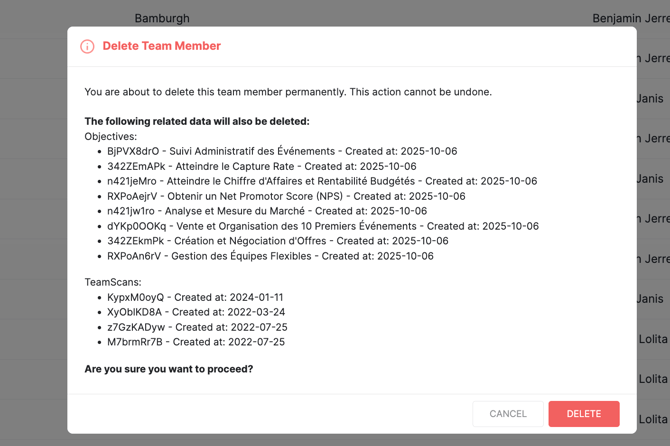670x446 pixels.
Task: Click objective Gestion des Équipes Flexibles
Action: [x=270, y=256]
